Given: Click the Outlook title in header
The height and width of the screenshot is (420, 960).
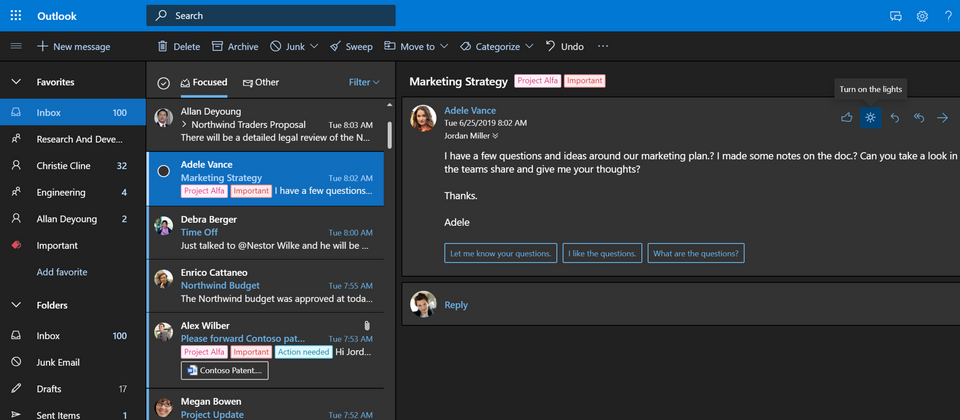Looking at the screenshot, I should tap(57, 16).
